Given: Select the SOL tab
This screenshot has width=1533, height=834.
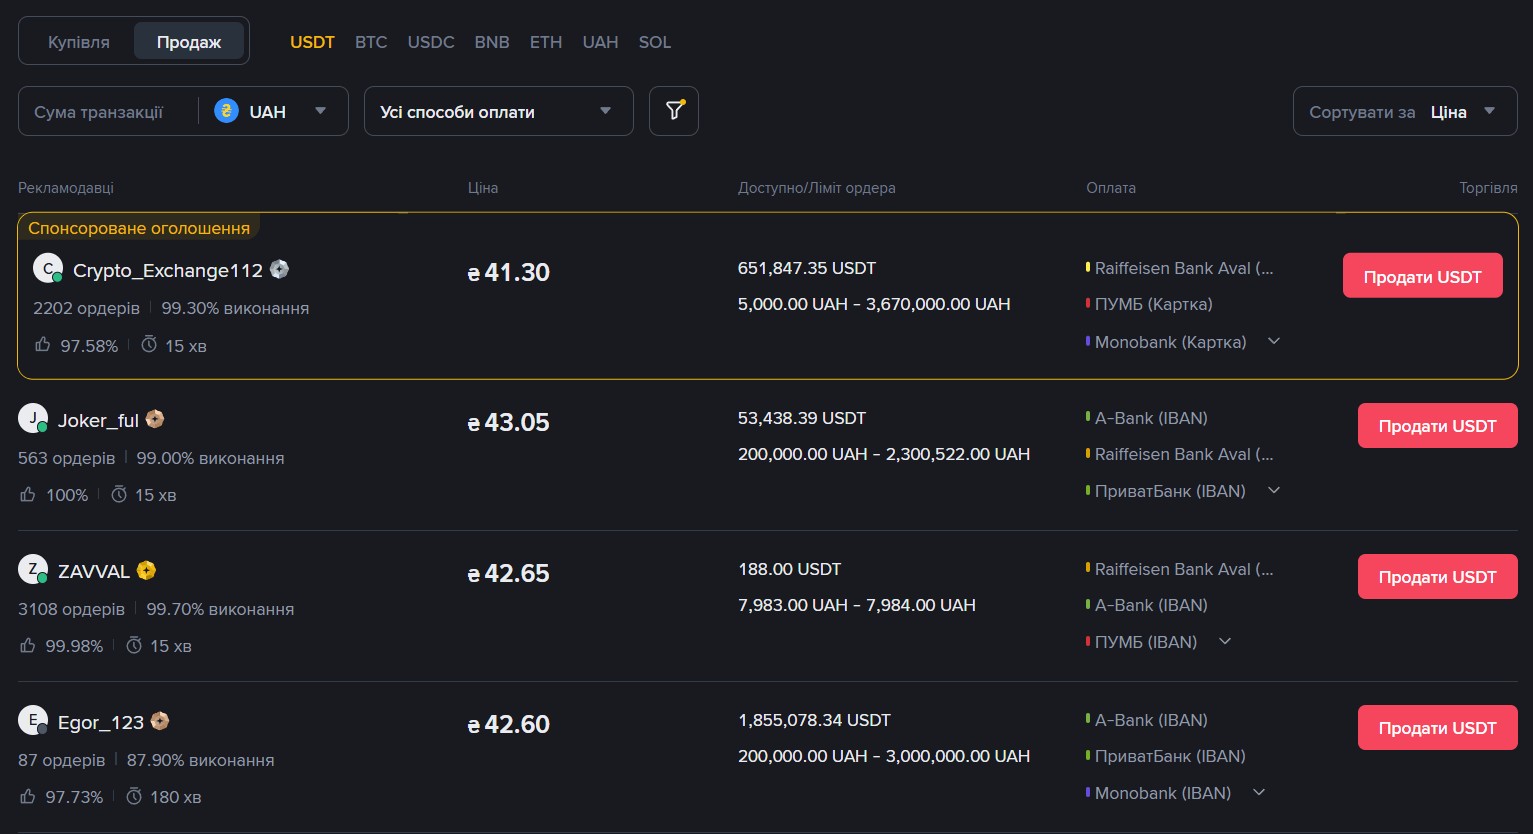Looking at the screenshot, I should 655,42.
